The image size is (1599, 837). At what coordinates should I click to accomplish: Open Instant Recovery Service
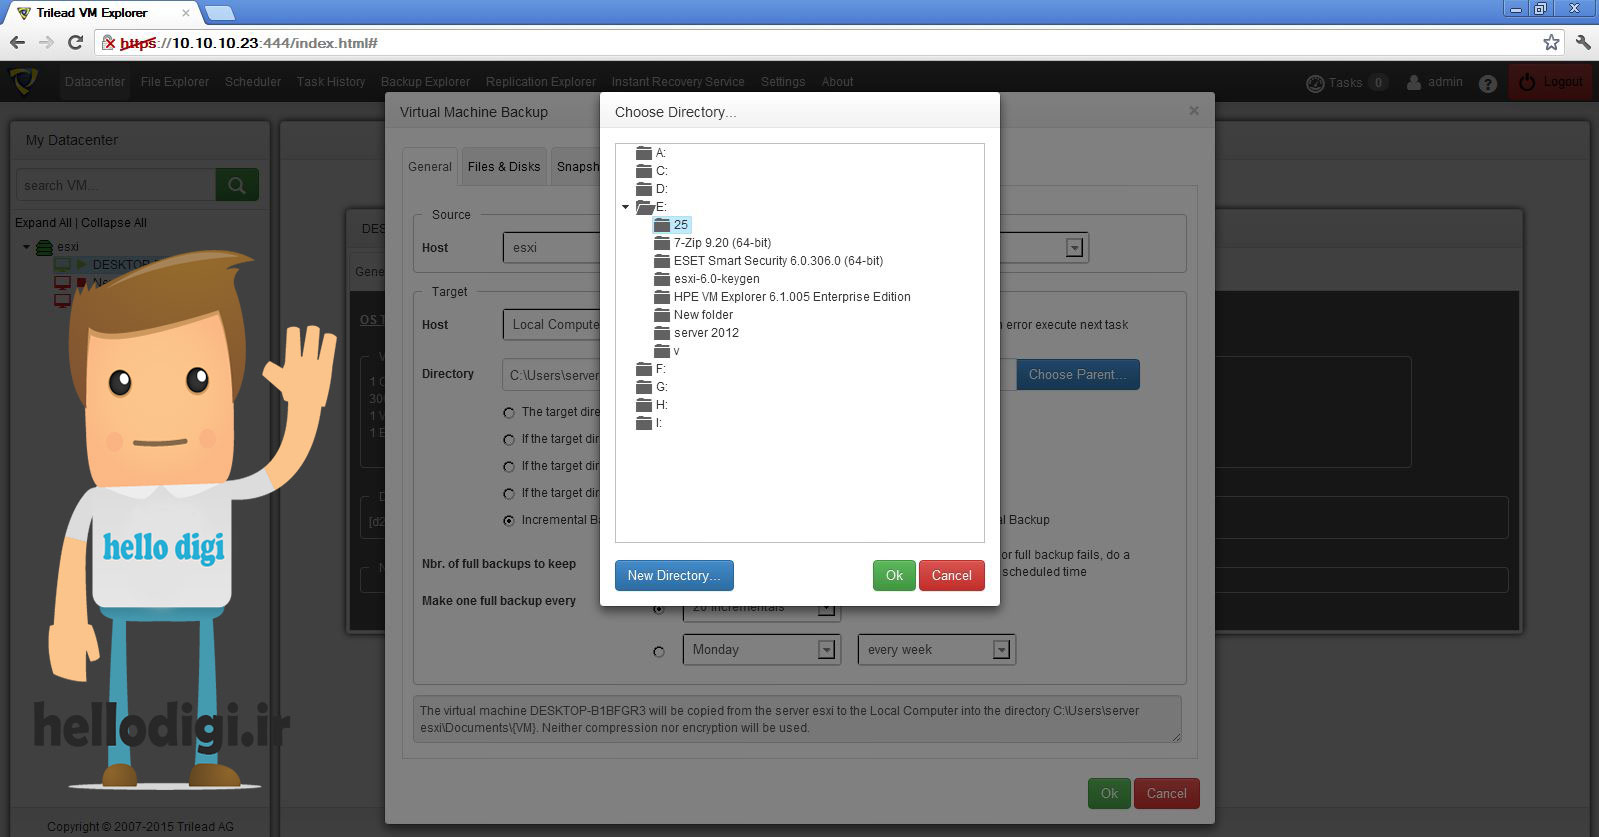[678, 82]
